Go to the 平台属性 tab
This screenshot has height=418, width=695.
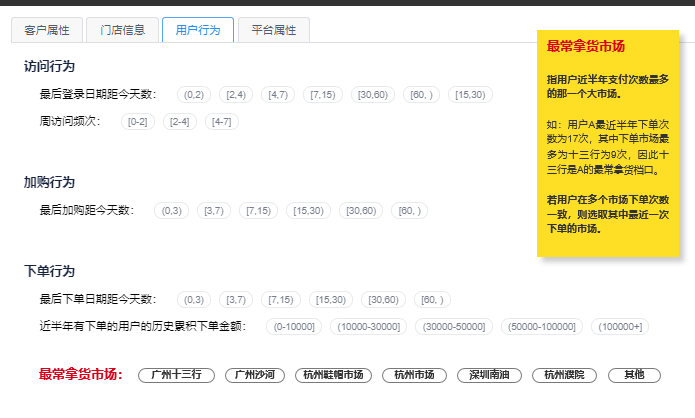coord(273,30)
